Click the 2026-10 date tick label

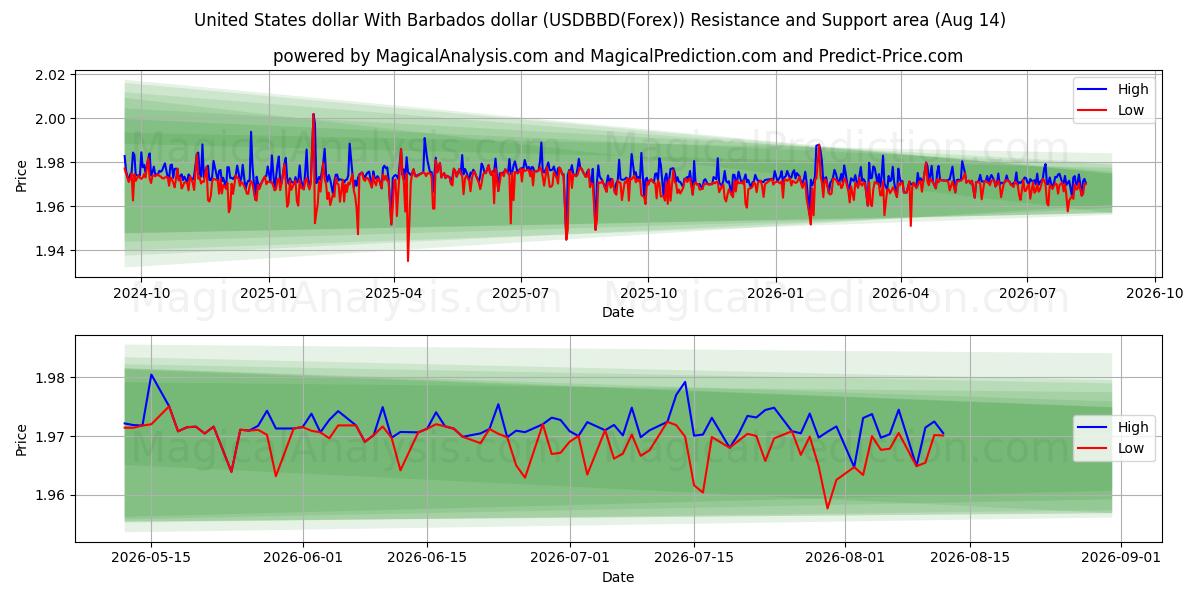point(1155,293)
